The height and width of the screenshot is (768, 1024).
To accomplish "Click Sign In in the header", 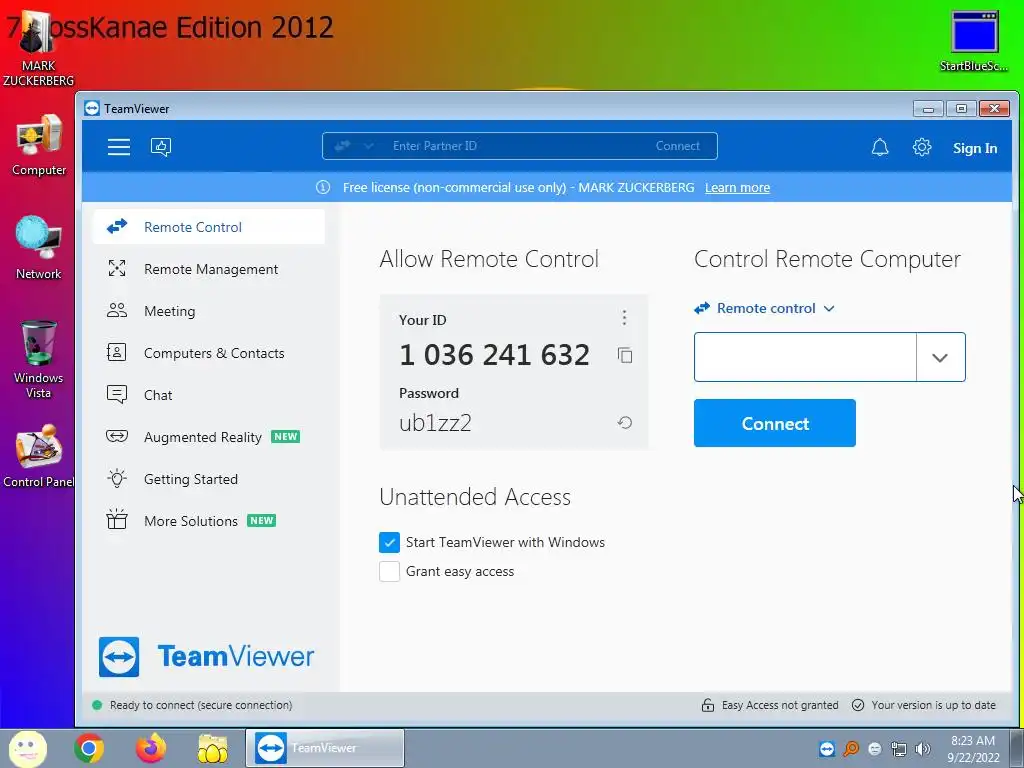I will pyautogui.click(x=974, y=148).
